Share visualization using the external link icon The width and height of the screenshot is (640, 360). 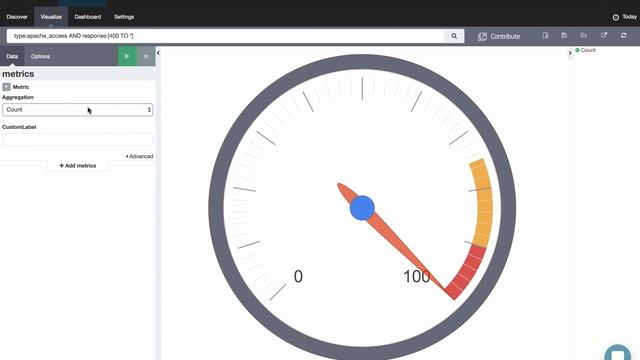pyautogui.click(x=604, y=36)
